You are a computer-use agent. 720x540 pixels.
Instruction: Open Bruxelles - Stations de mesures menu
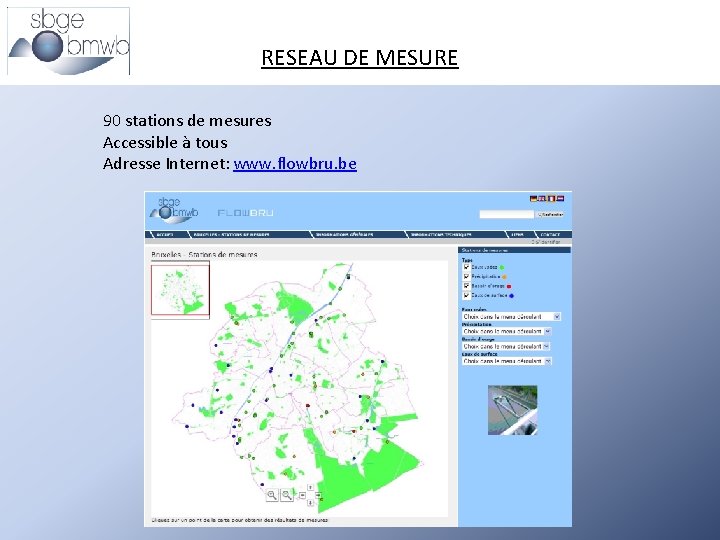click(231, 235)
